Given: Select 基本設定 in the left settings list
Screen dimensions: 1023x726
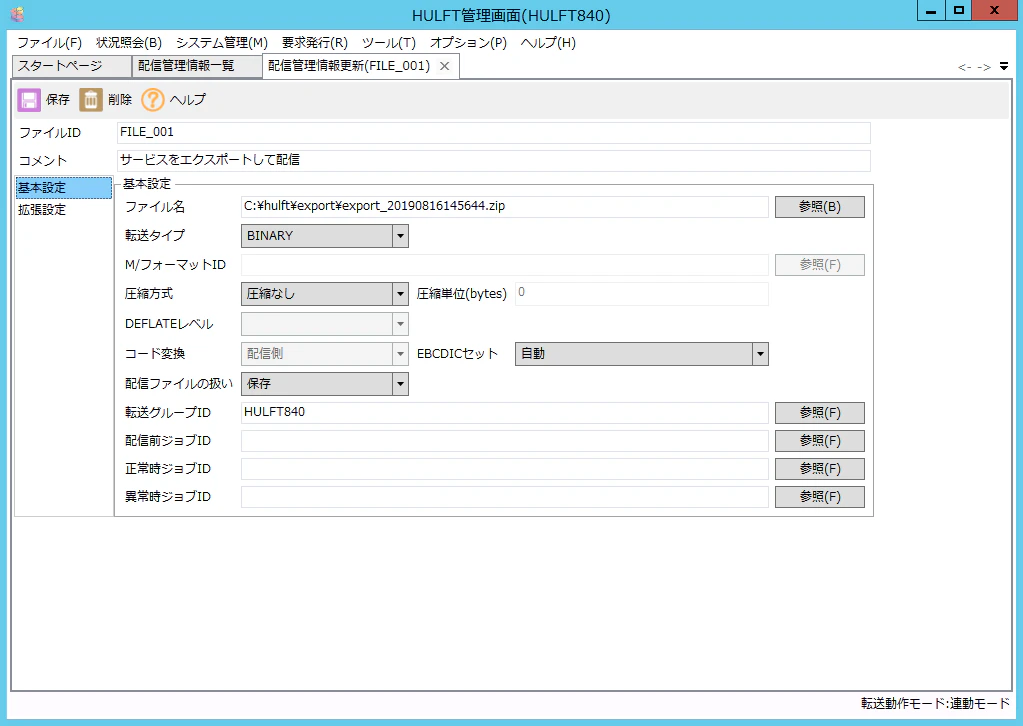Looking at the screenshot, I should pos(63,188).
